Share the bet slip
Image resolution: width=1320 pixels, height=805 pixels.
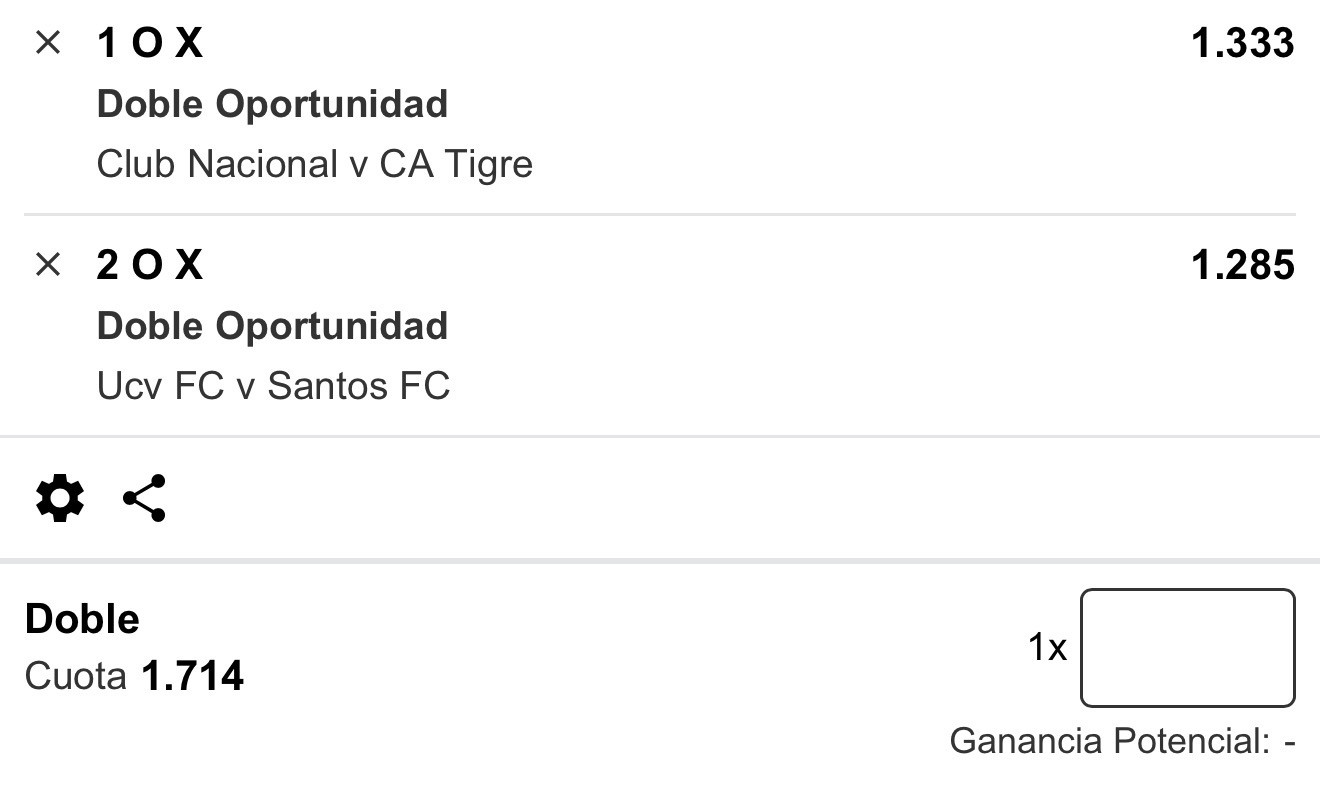tap(144, 498)
